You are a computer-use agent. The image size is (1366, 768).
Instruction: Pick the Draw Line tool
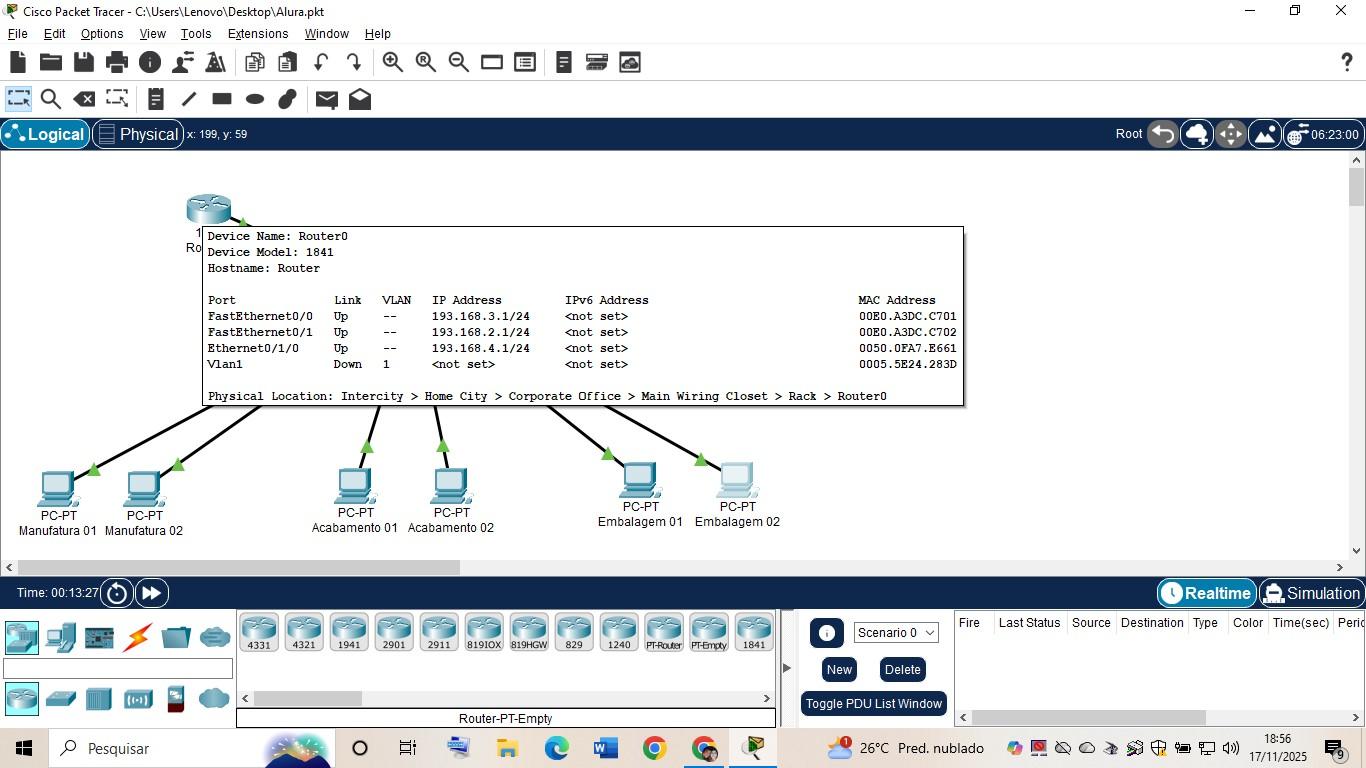click(x=189, y=99)
